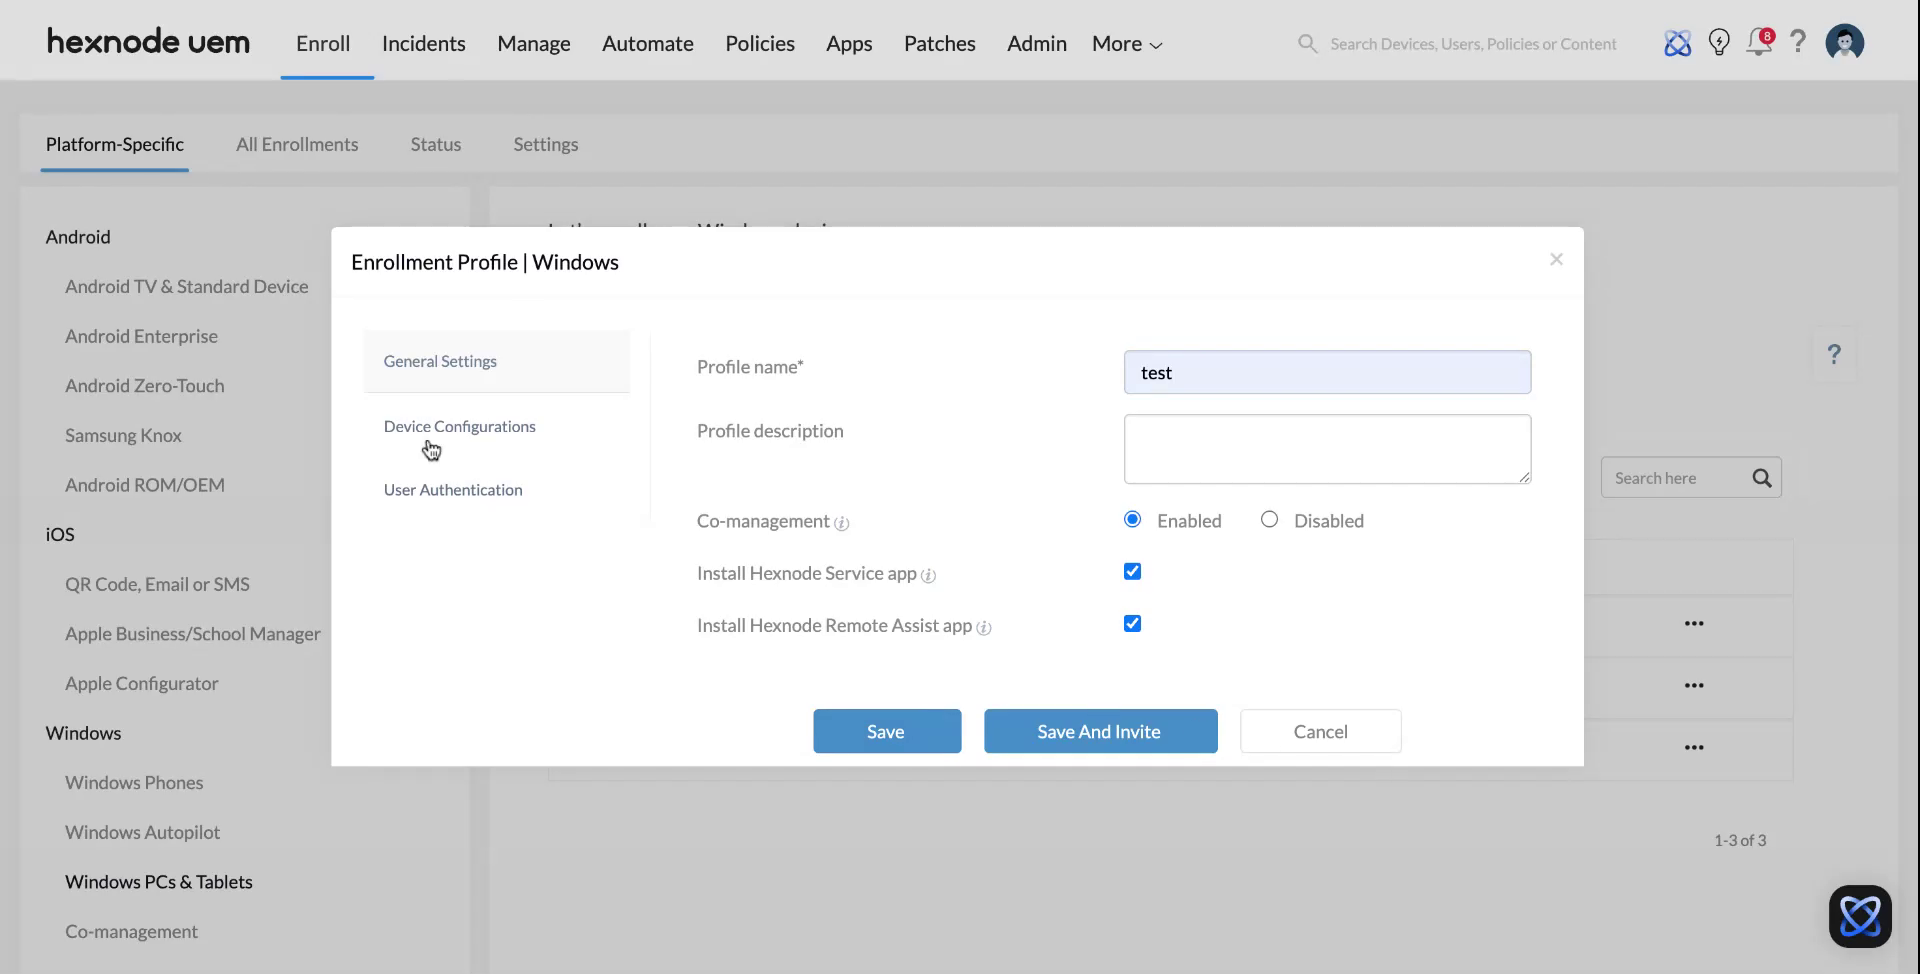The width and height of the screenshot is (1920, 974).
Task: Switch to the All Enrollments tab
Action: (297, 144)
